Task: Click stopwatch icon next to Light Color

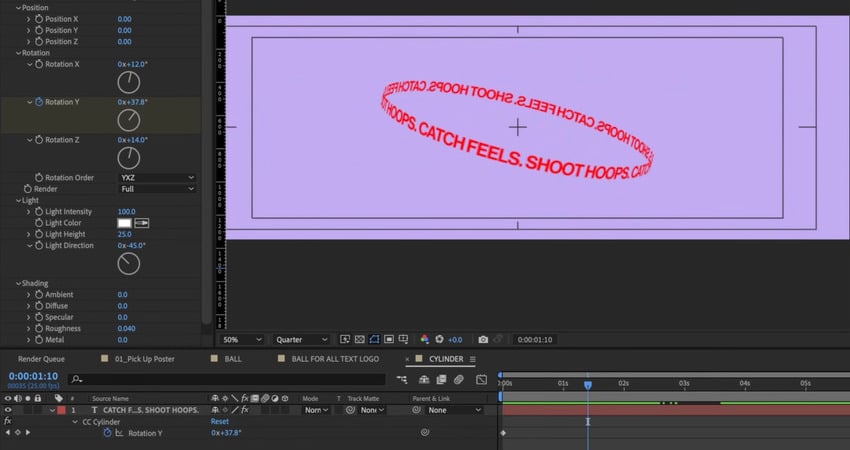Action: point(39,223)
